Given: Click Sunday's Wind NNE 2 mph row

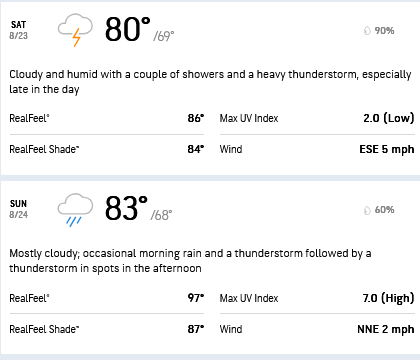Looking at the screenshot, I should click(317, 329).
